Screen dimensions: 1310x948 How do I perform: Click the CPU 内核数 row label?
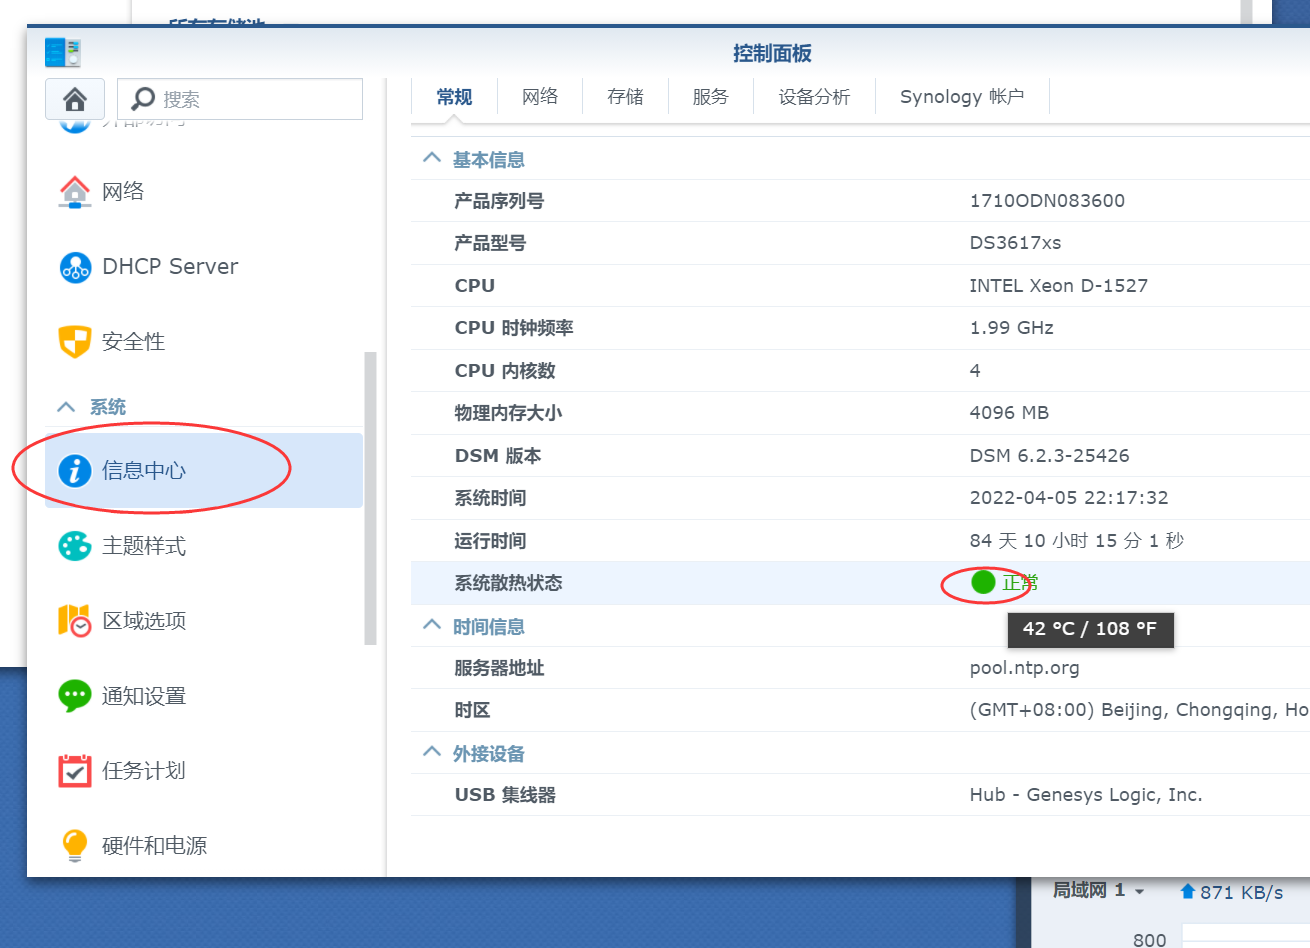(505, 371)
